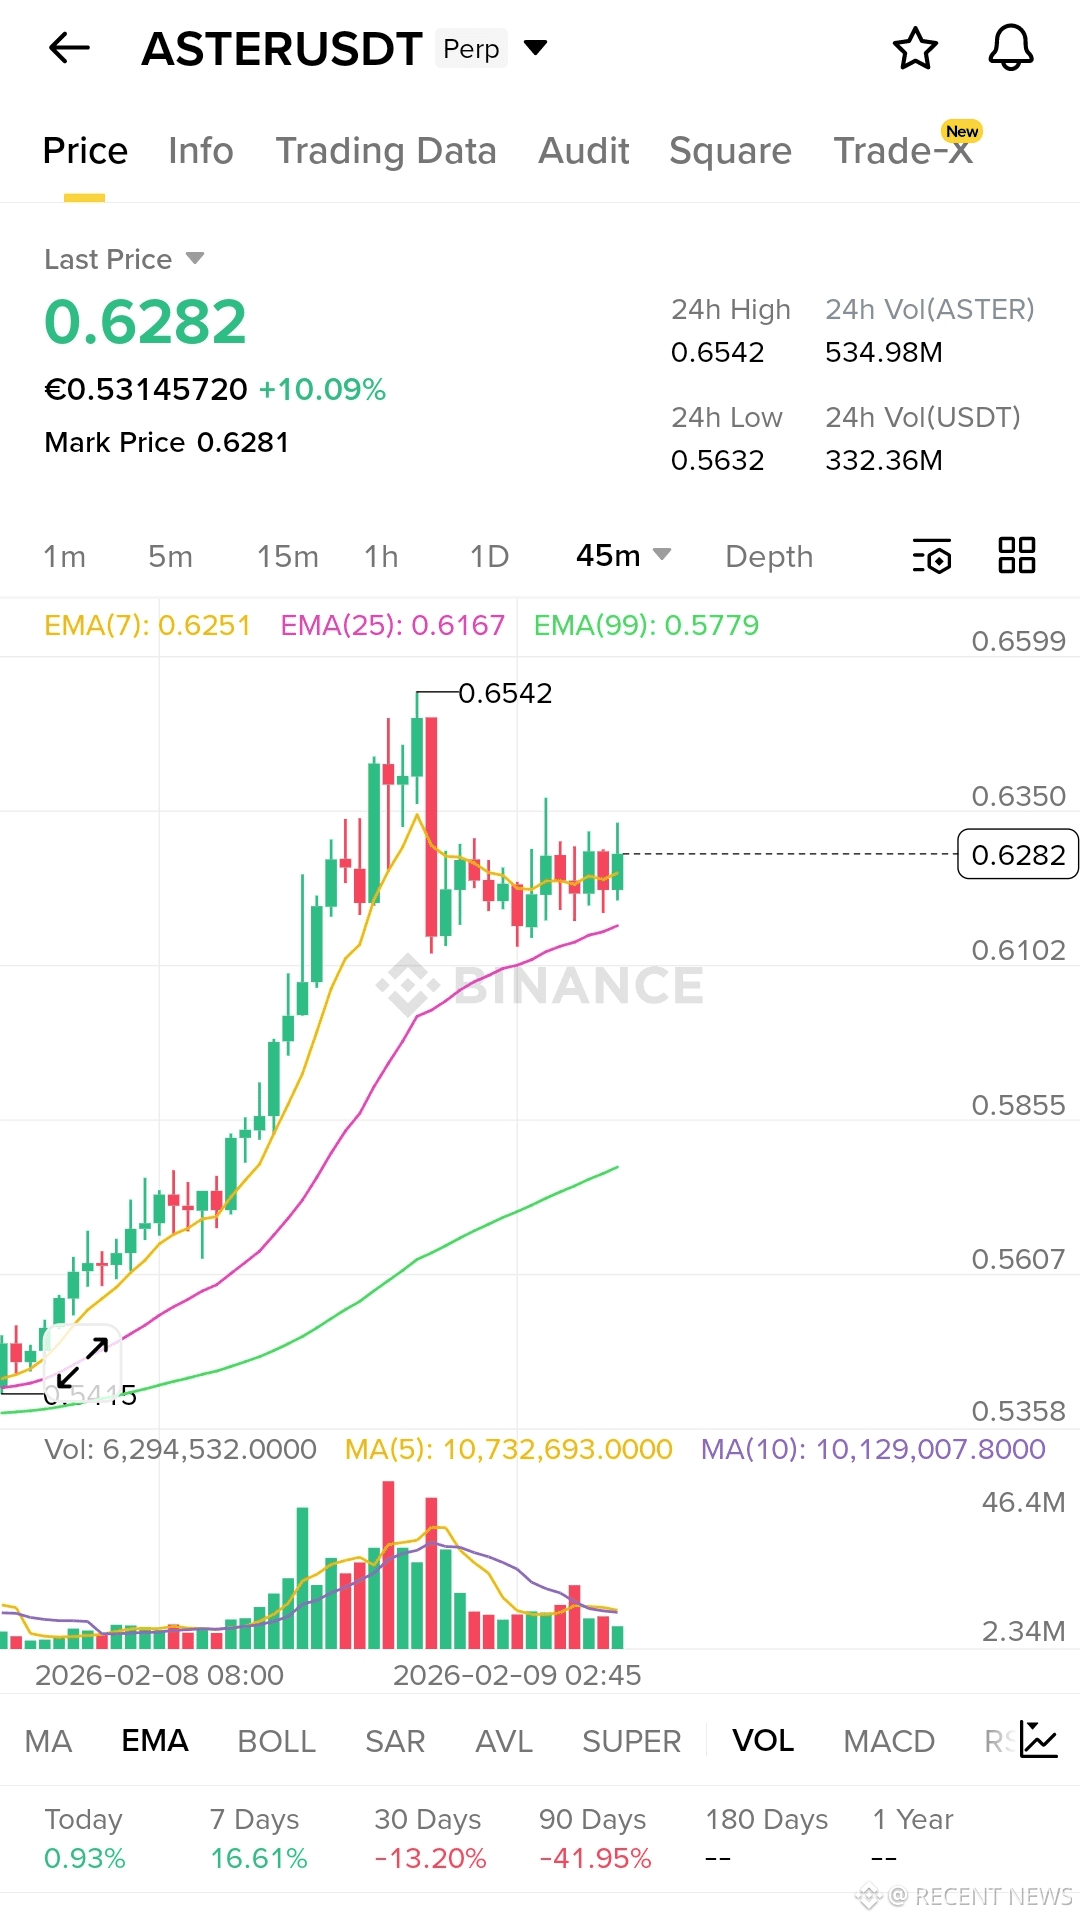Select the 15m timeframe
This screenshot has width=1080, height=1921.
[x=288, y=556]
